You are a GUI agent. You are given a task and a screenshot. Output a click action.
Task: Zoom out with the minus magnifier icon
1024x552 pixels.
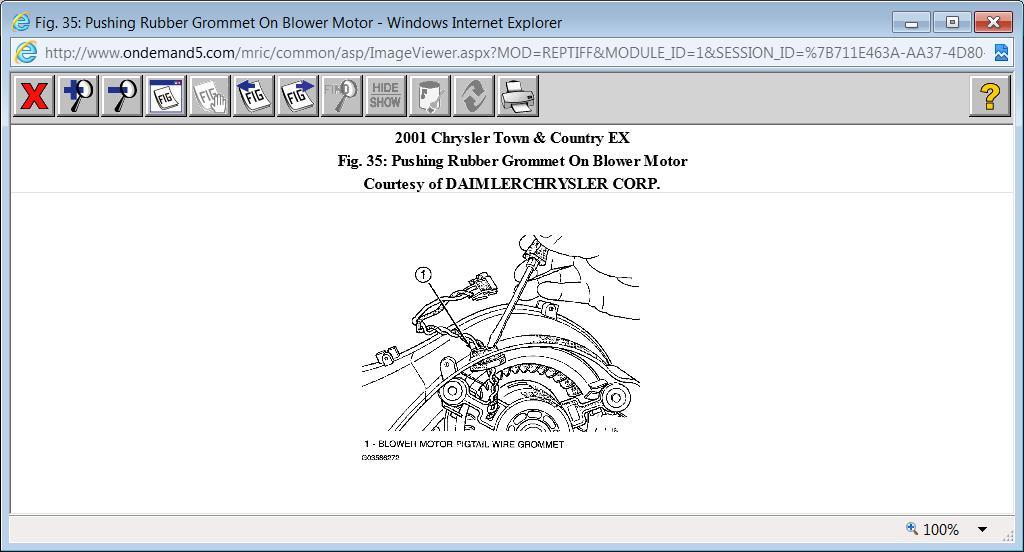pyautogui.click(x=121, y=96)
